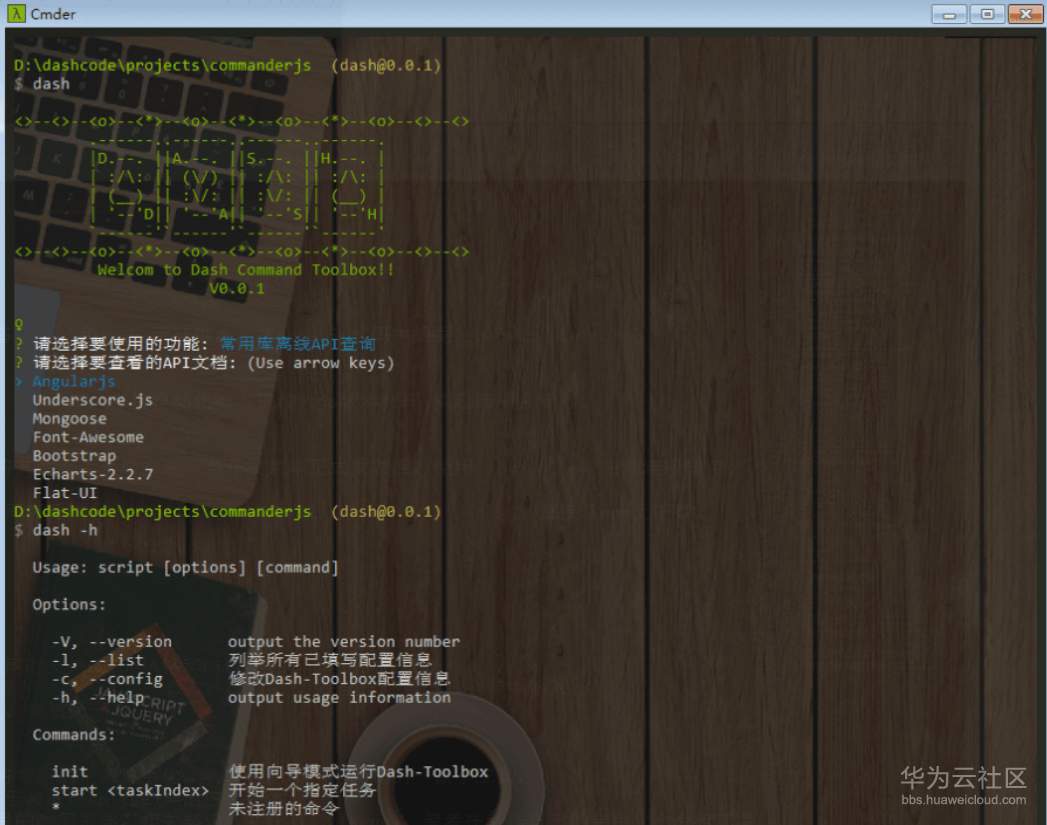
Task: Select Angularjs from the API document list
Action: [72, 381]
